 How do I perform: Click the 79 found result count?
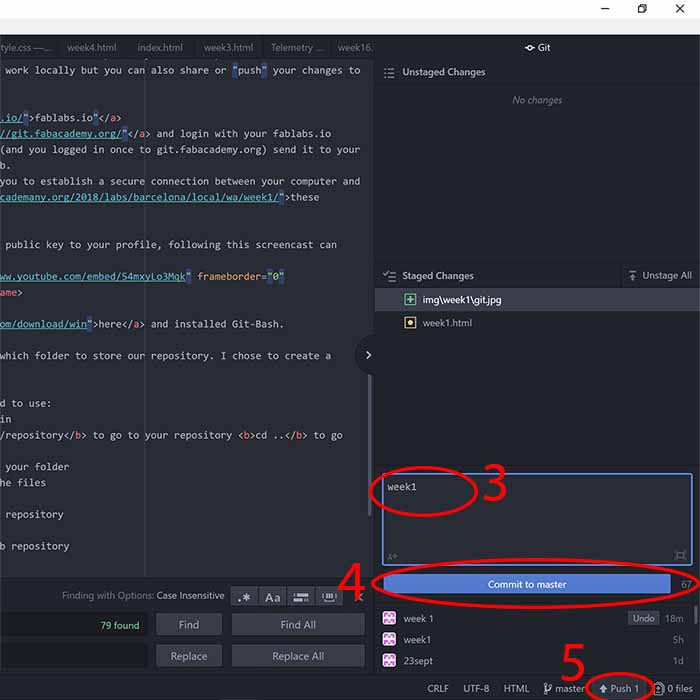point(120,625)
